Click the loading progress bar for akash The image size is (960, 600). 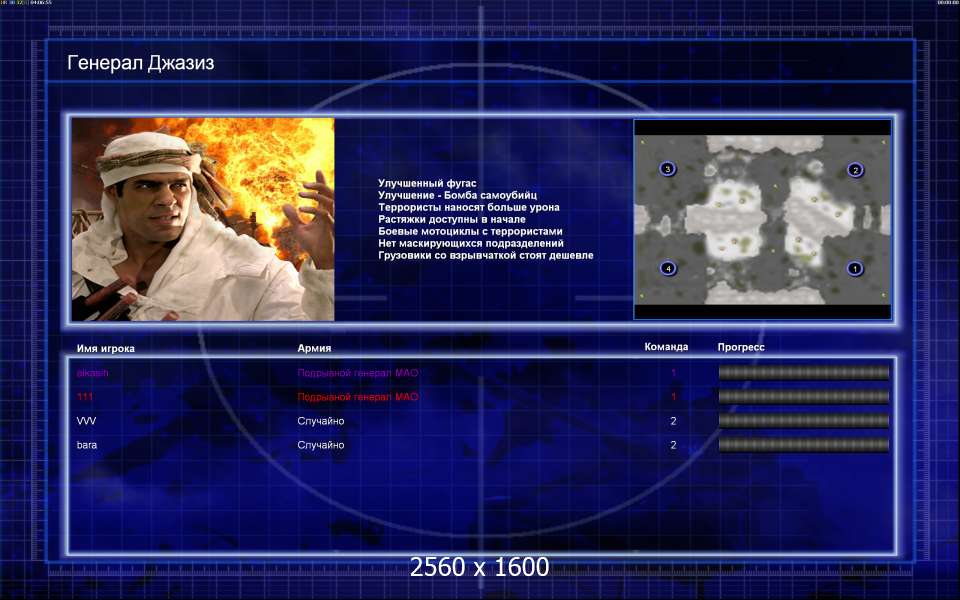point(803,373)
